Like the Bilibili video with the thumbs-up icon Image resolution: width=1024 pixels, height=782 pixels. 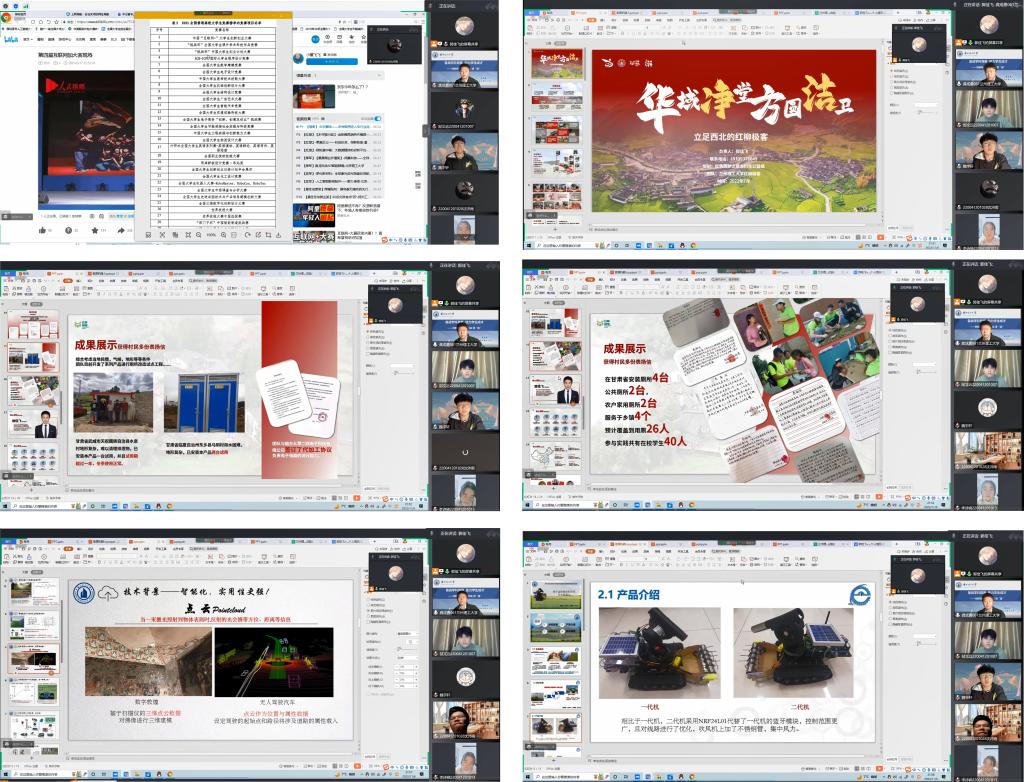click(43, 231)
